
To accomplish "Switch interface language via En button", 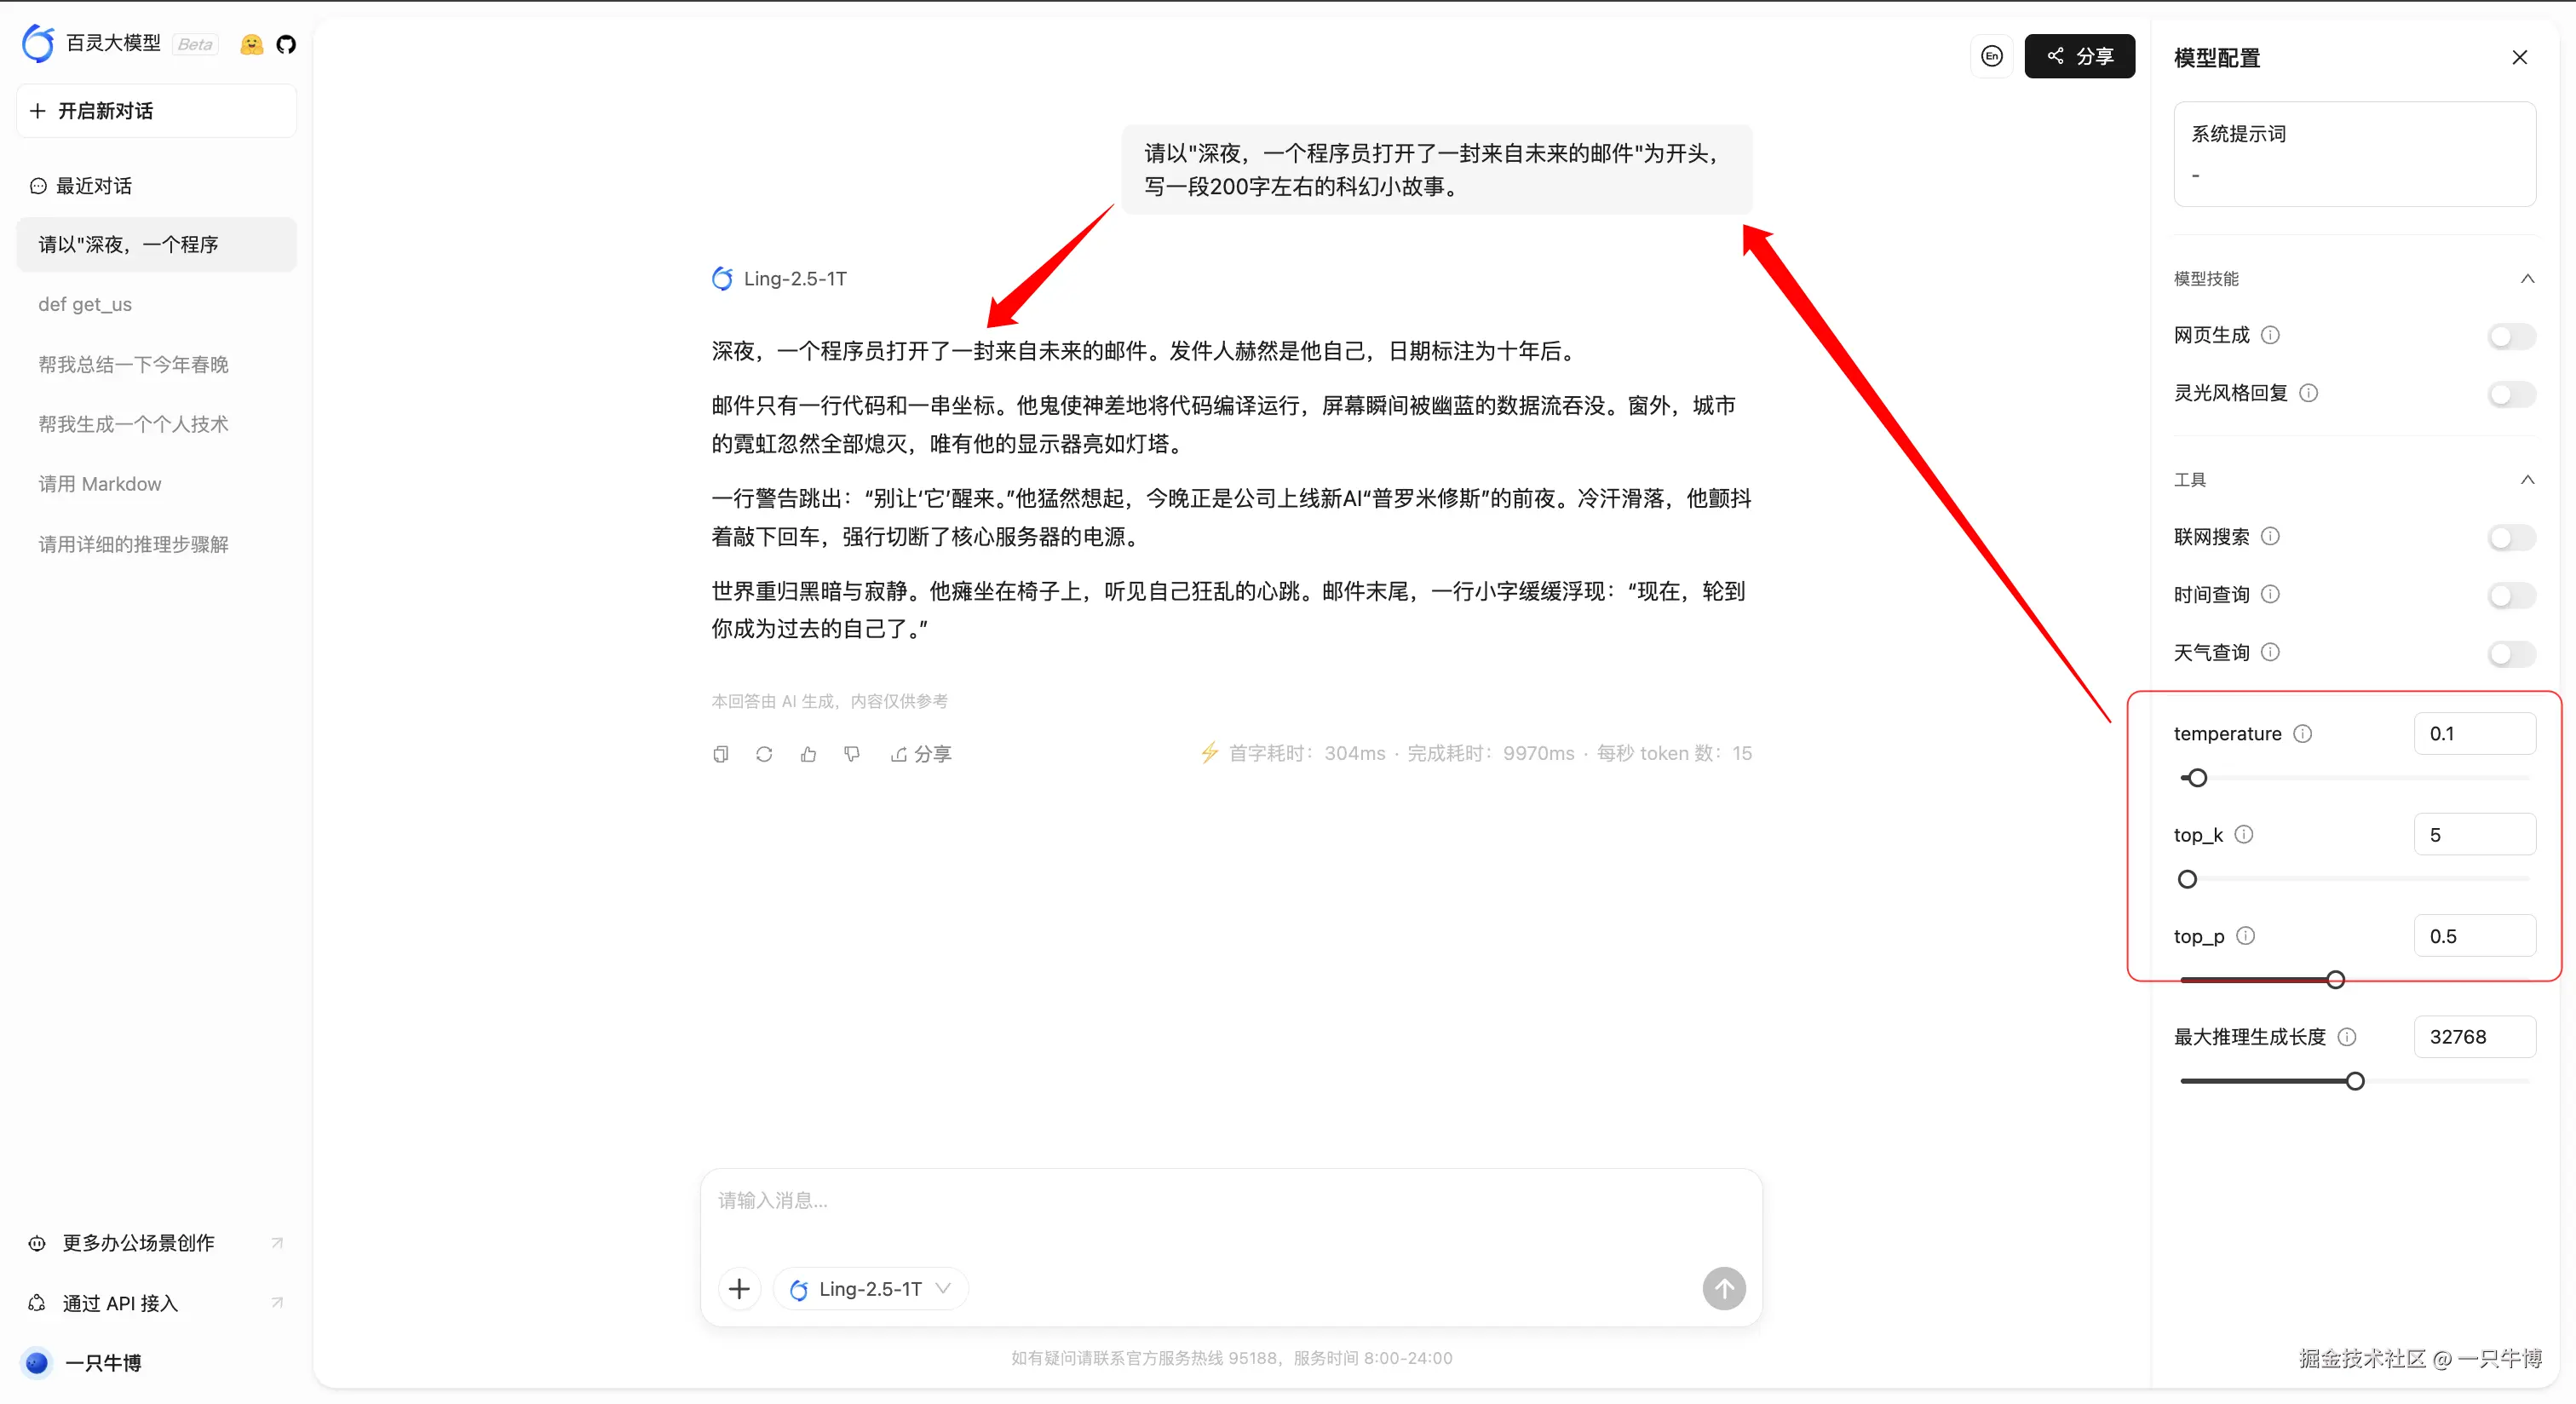I will pos(1991,56).
